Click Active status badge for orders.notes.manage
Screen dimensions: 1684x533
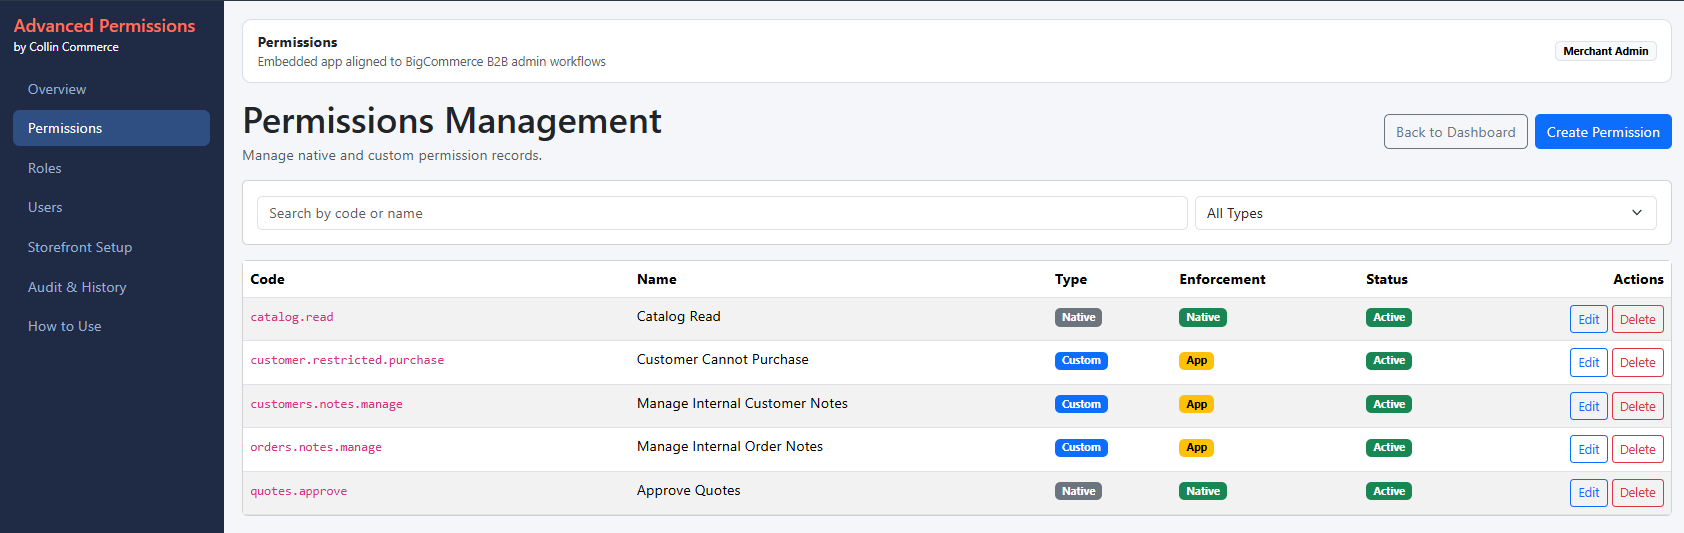[1389, 447]
